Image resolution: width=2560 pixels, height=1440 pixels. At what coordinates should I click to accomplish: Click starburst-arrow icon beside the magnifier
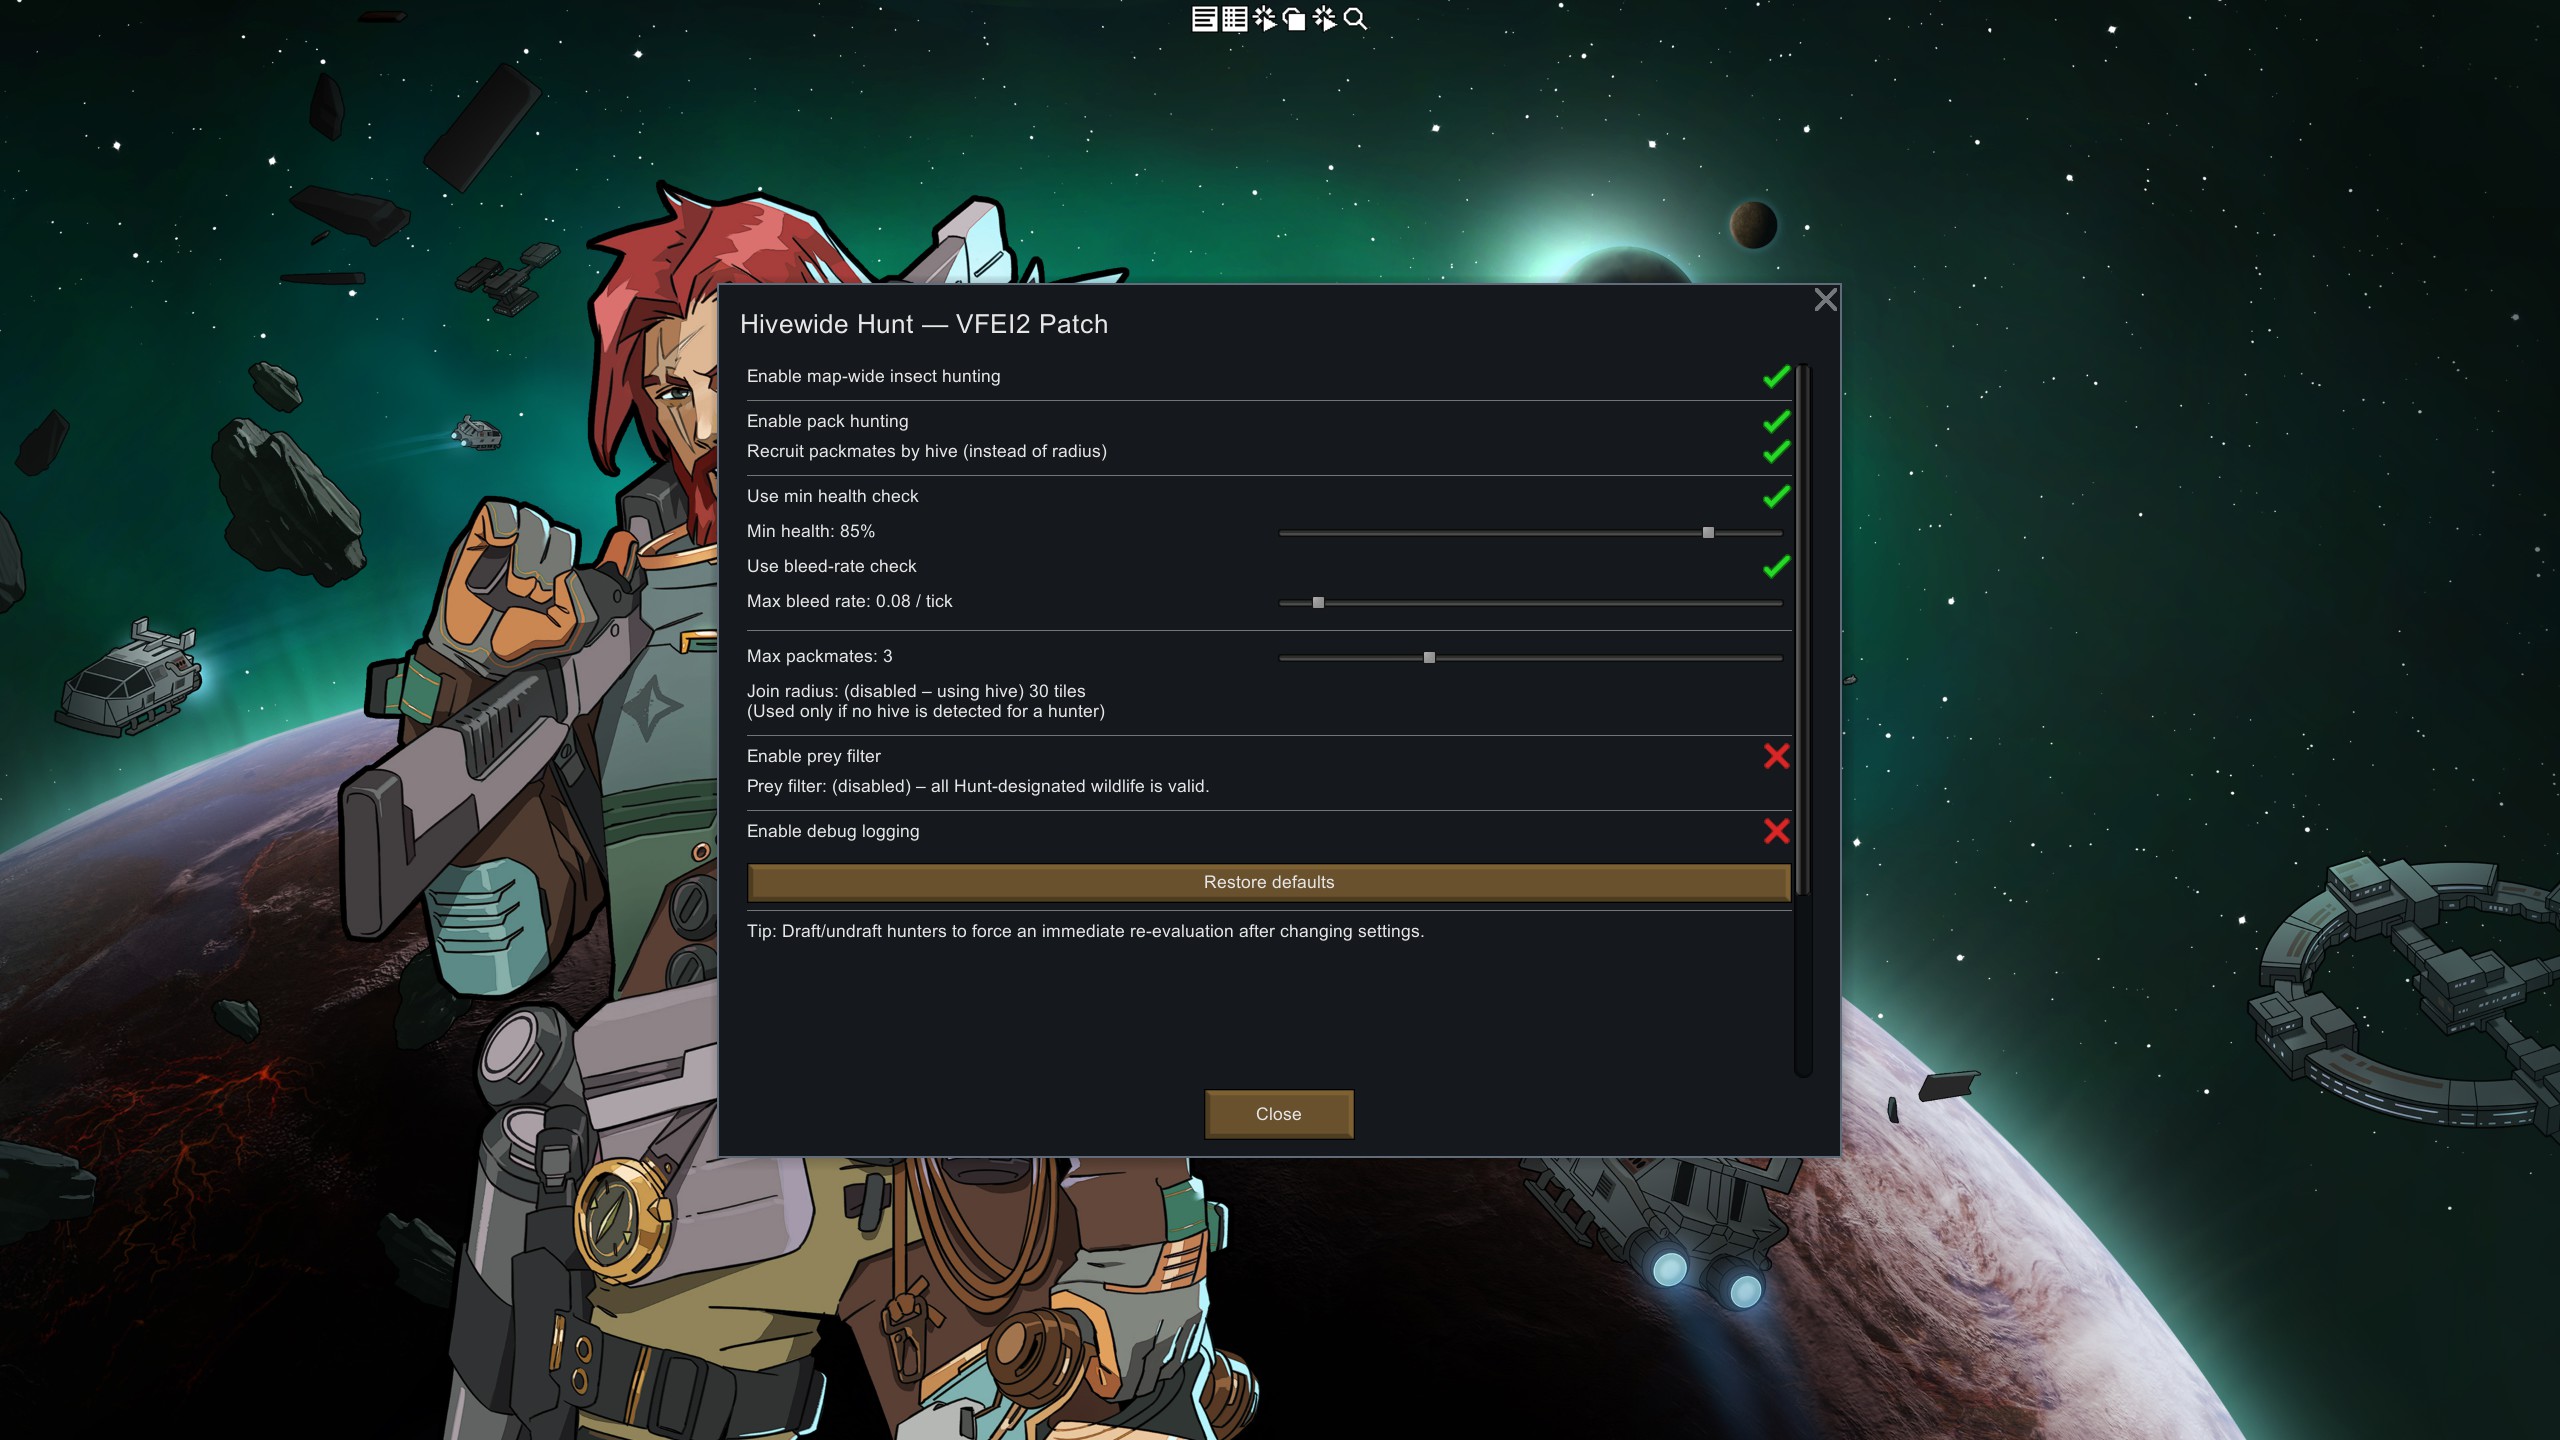1324,19
